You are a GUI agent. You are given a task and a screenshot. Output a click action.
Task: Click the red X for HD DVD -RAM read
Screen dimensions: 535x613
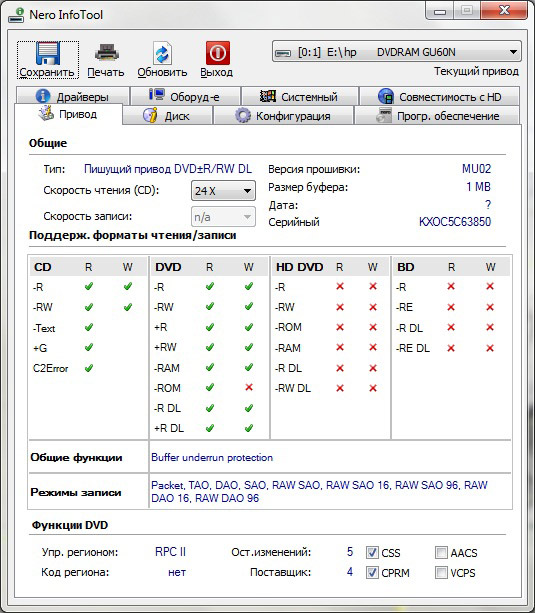(340, 347)
